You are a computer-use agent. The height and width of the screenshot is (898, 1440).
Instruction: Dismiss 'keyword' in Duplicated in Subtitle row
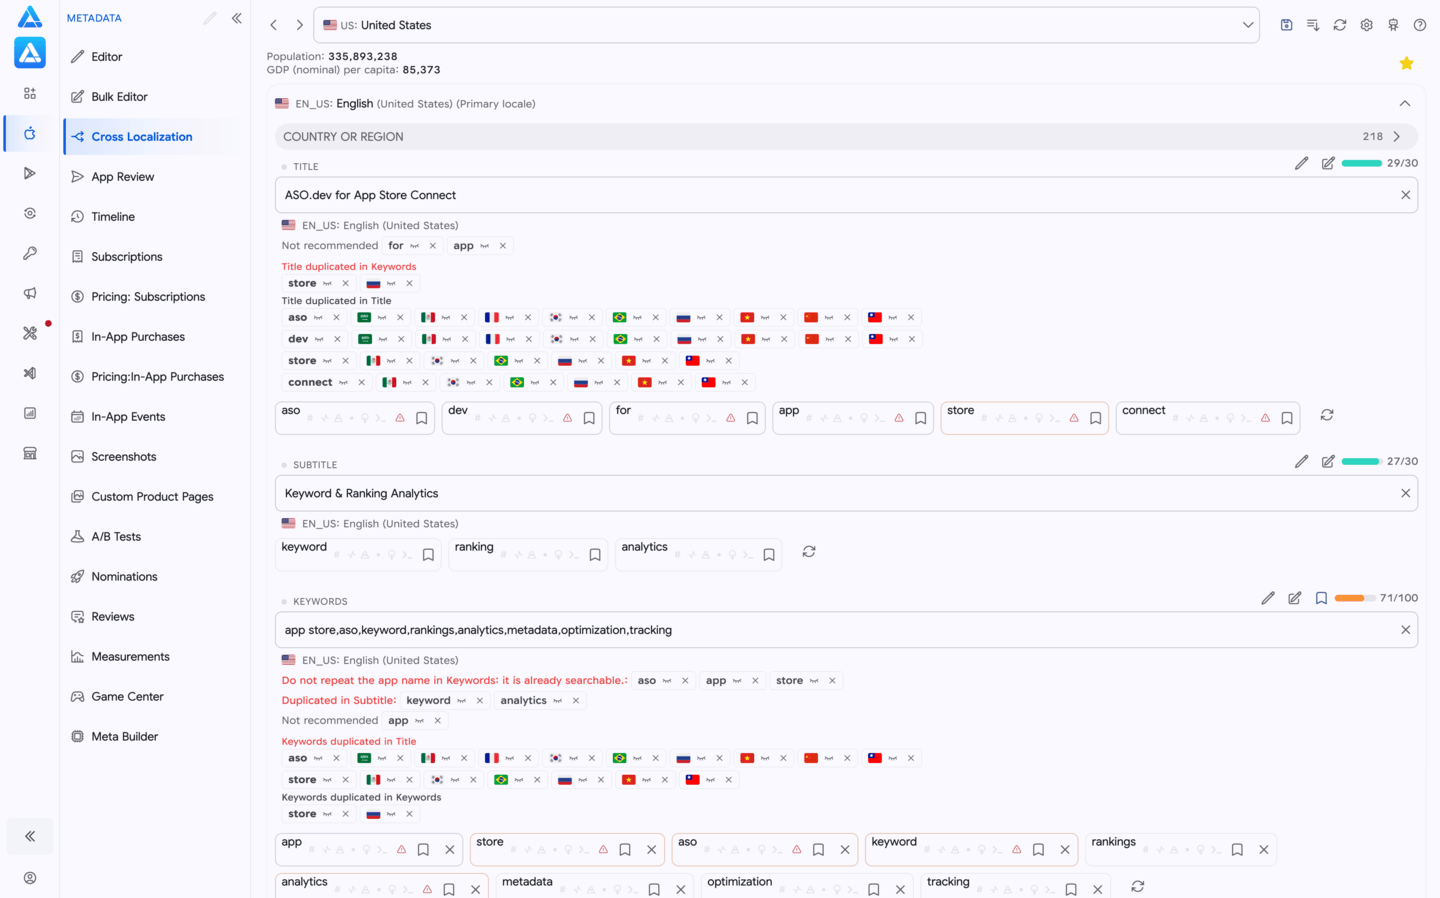coord(480,701)
